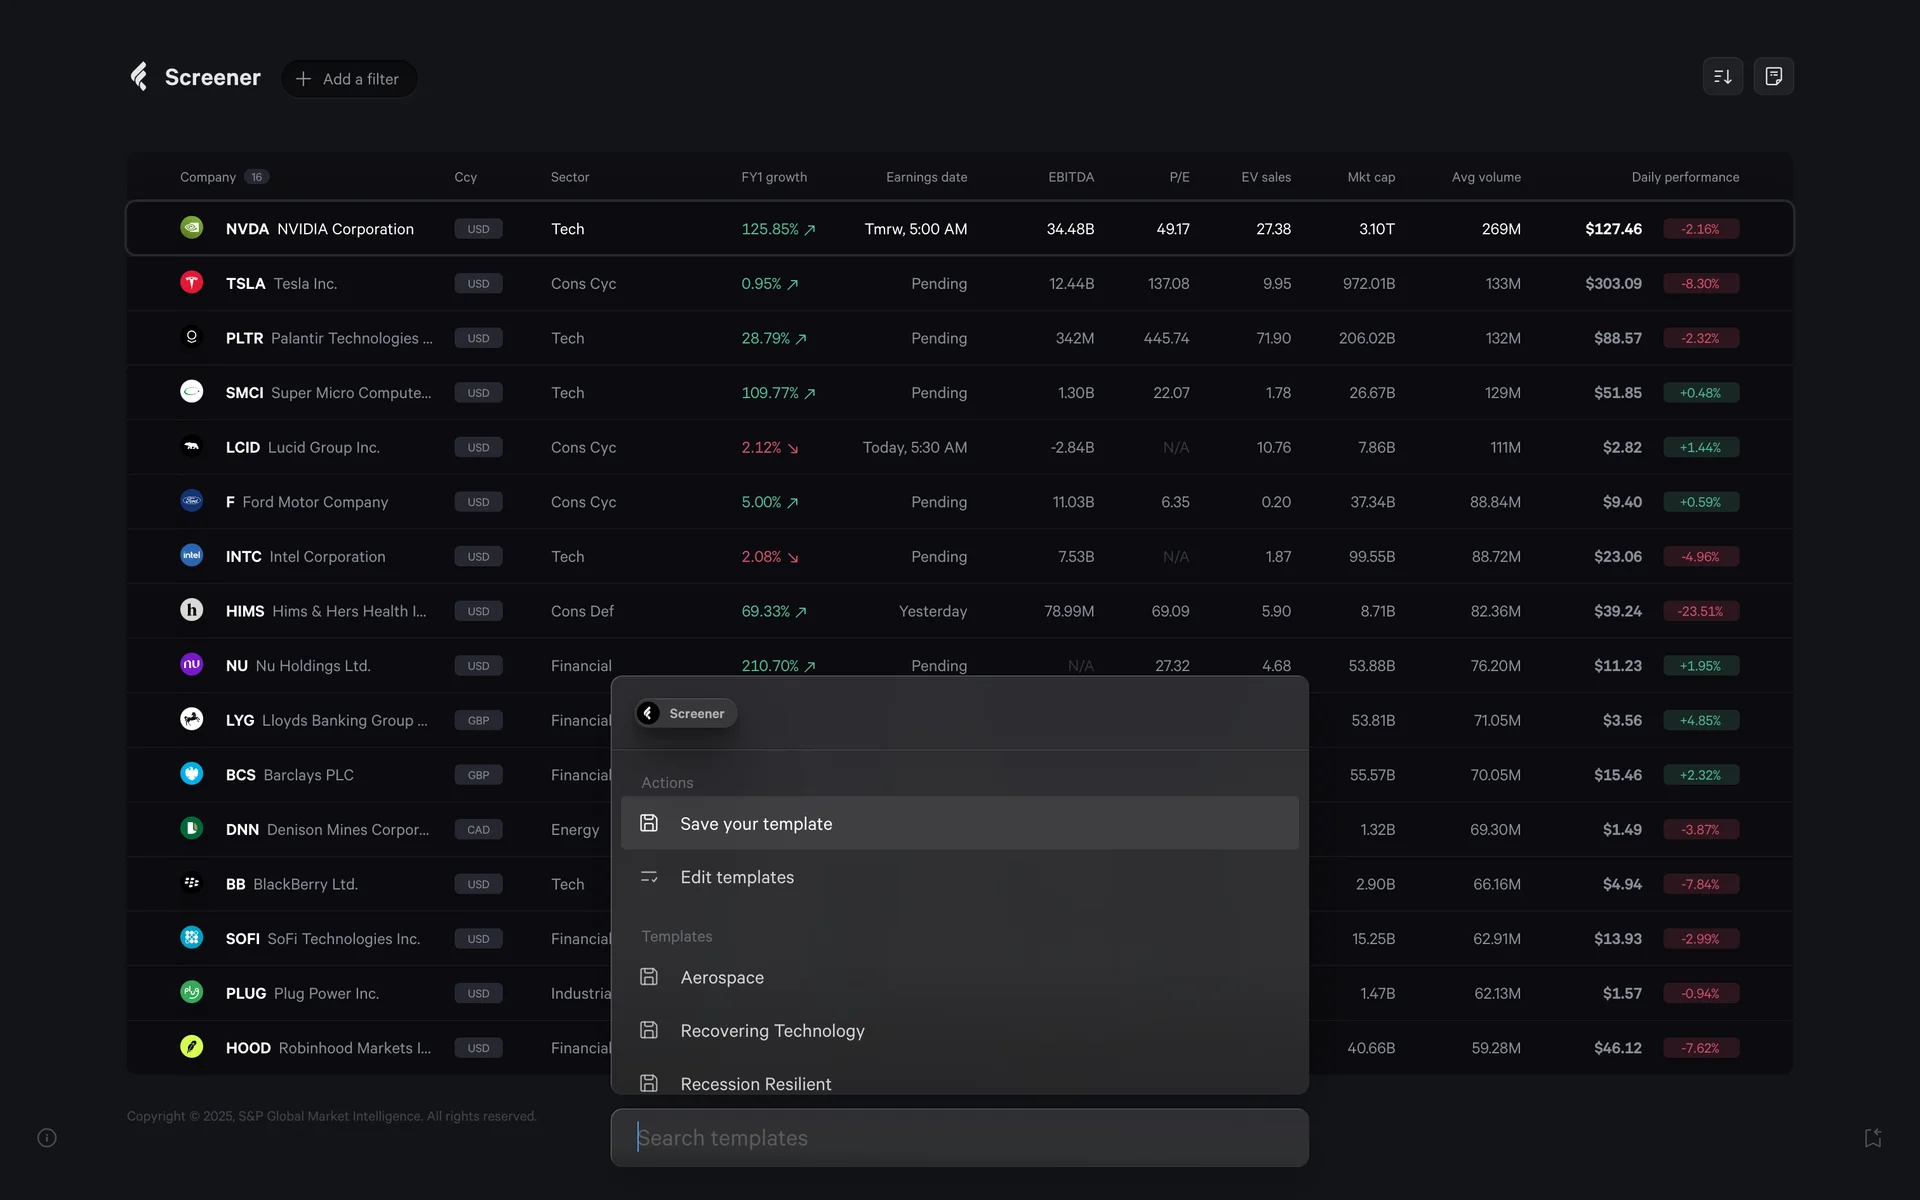Screen dimensions: 1920x1200
Task: Select the Recession Resilient template
Action: pos(755,1083)
